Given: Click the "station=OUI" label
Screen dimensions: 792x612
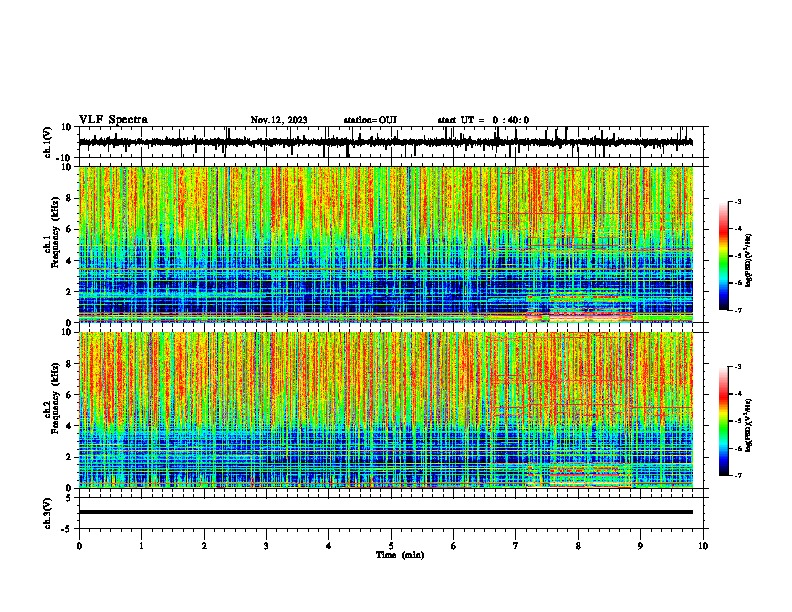Looking at the screenshot, I should pos(370,120).
